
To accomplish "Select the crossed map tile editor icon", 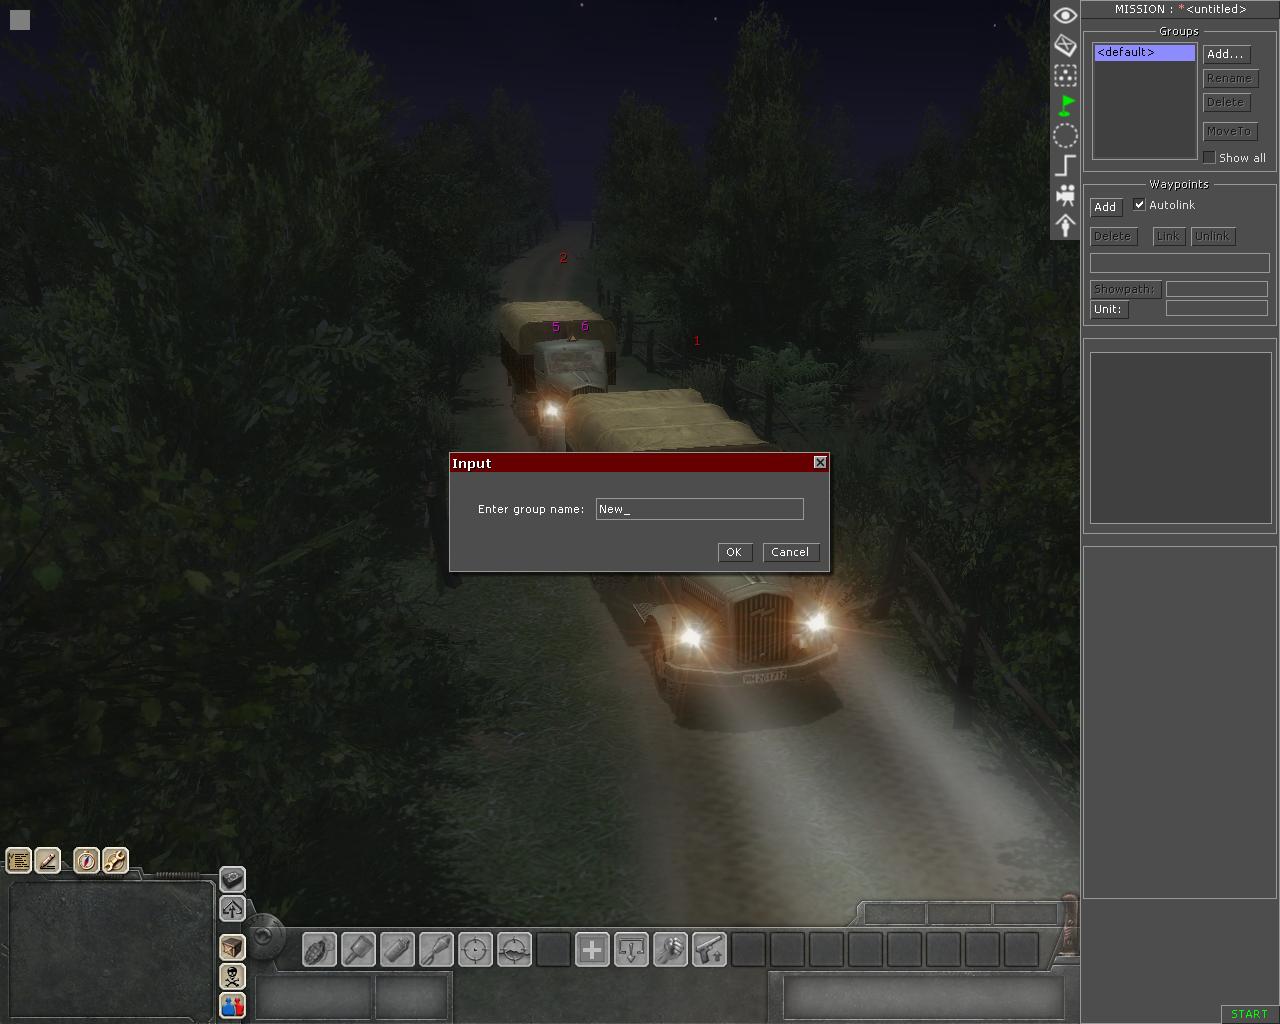I will click(1065, 45).
